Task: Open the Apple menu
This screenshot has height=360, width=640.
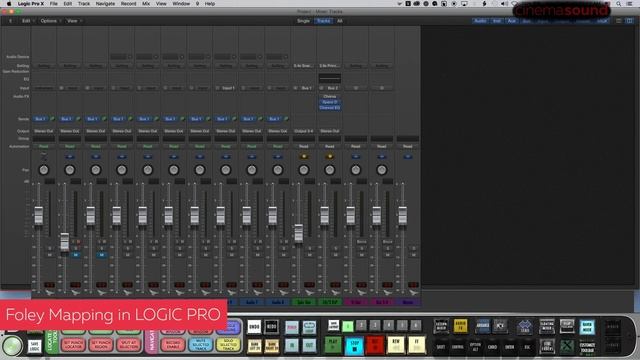Action: point(9,4)
